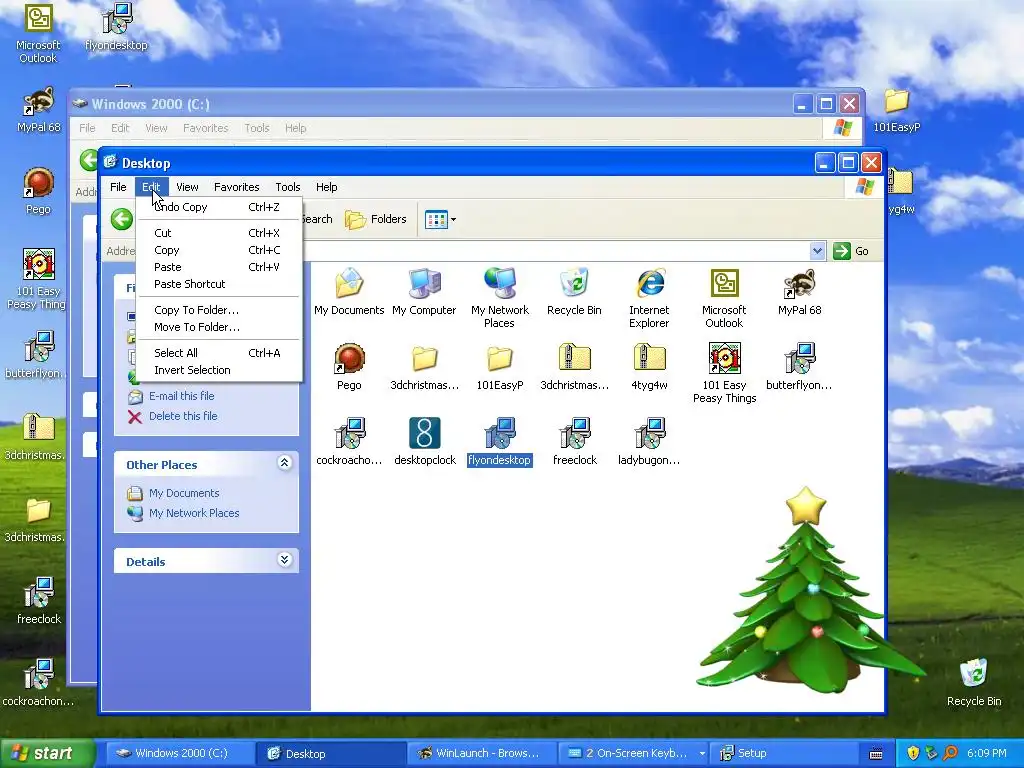Select My Network Places icon in file pane
The width and height of the screenshot is (1024, 768).
(x=500, y=297)
